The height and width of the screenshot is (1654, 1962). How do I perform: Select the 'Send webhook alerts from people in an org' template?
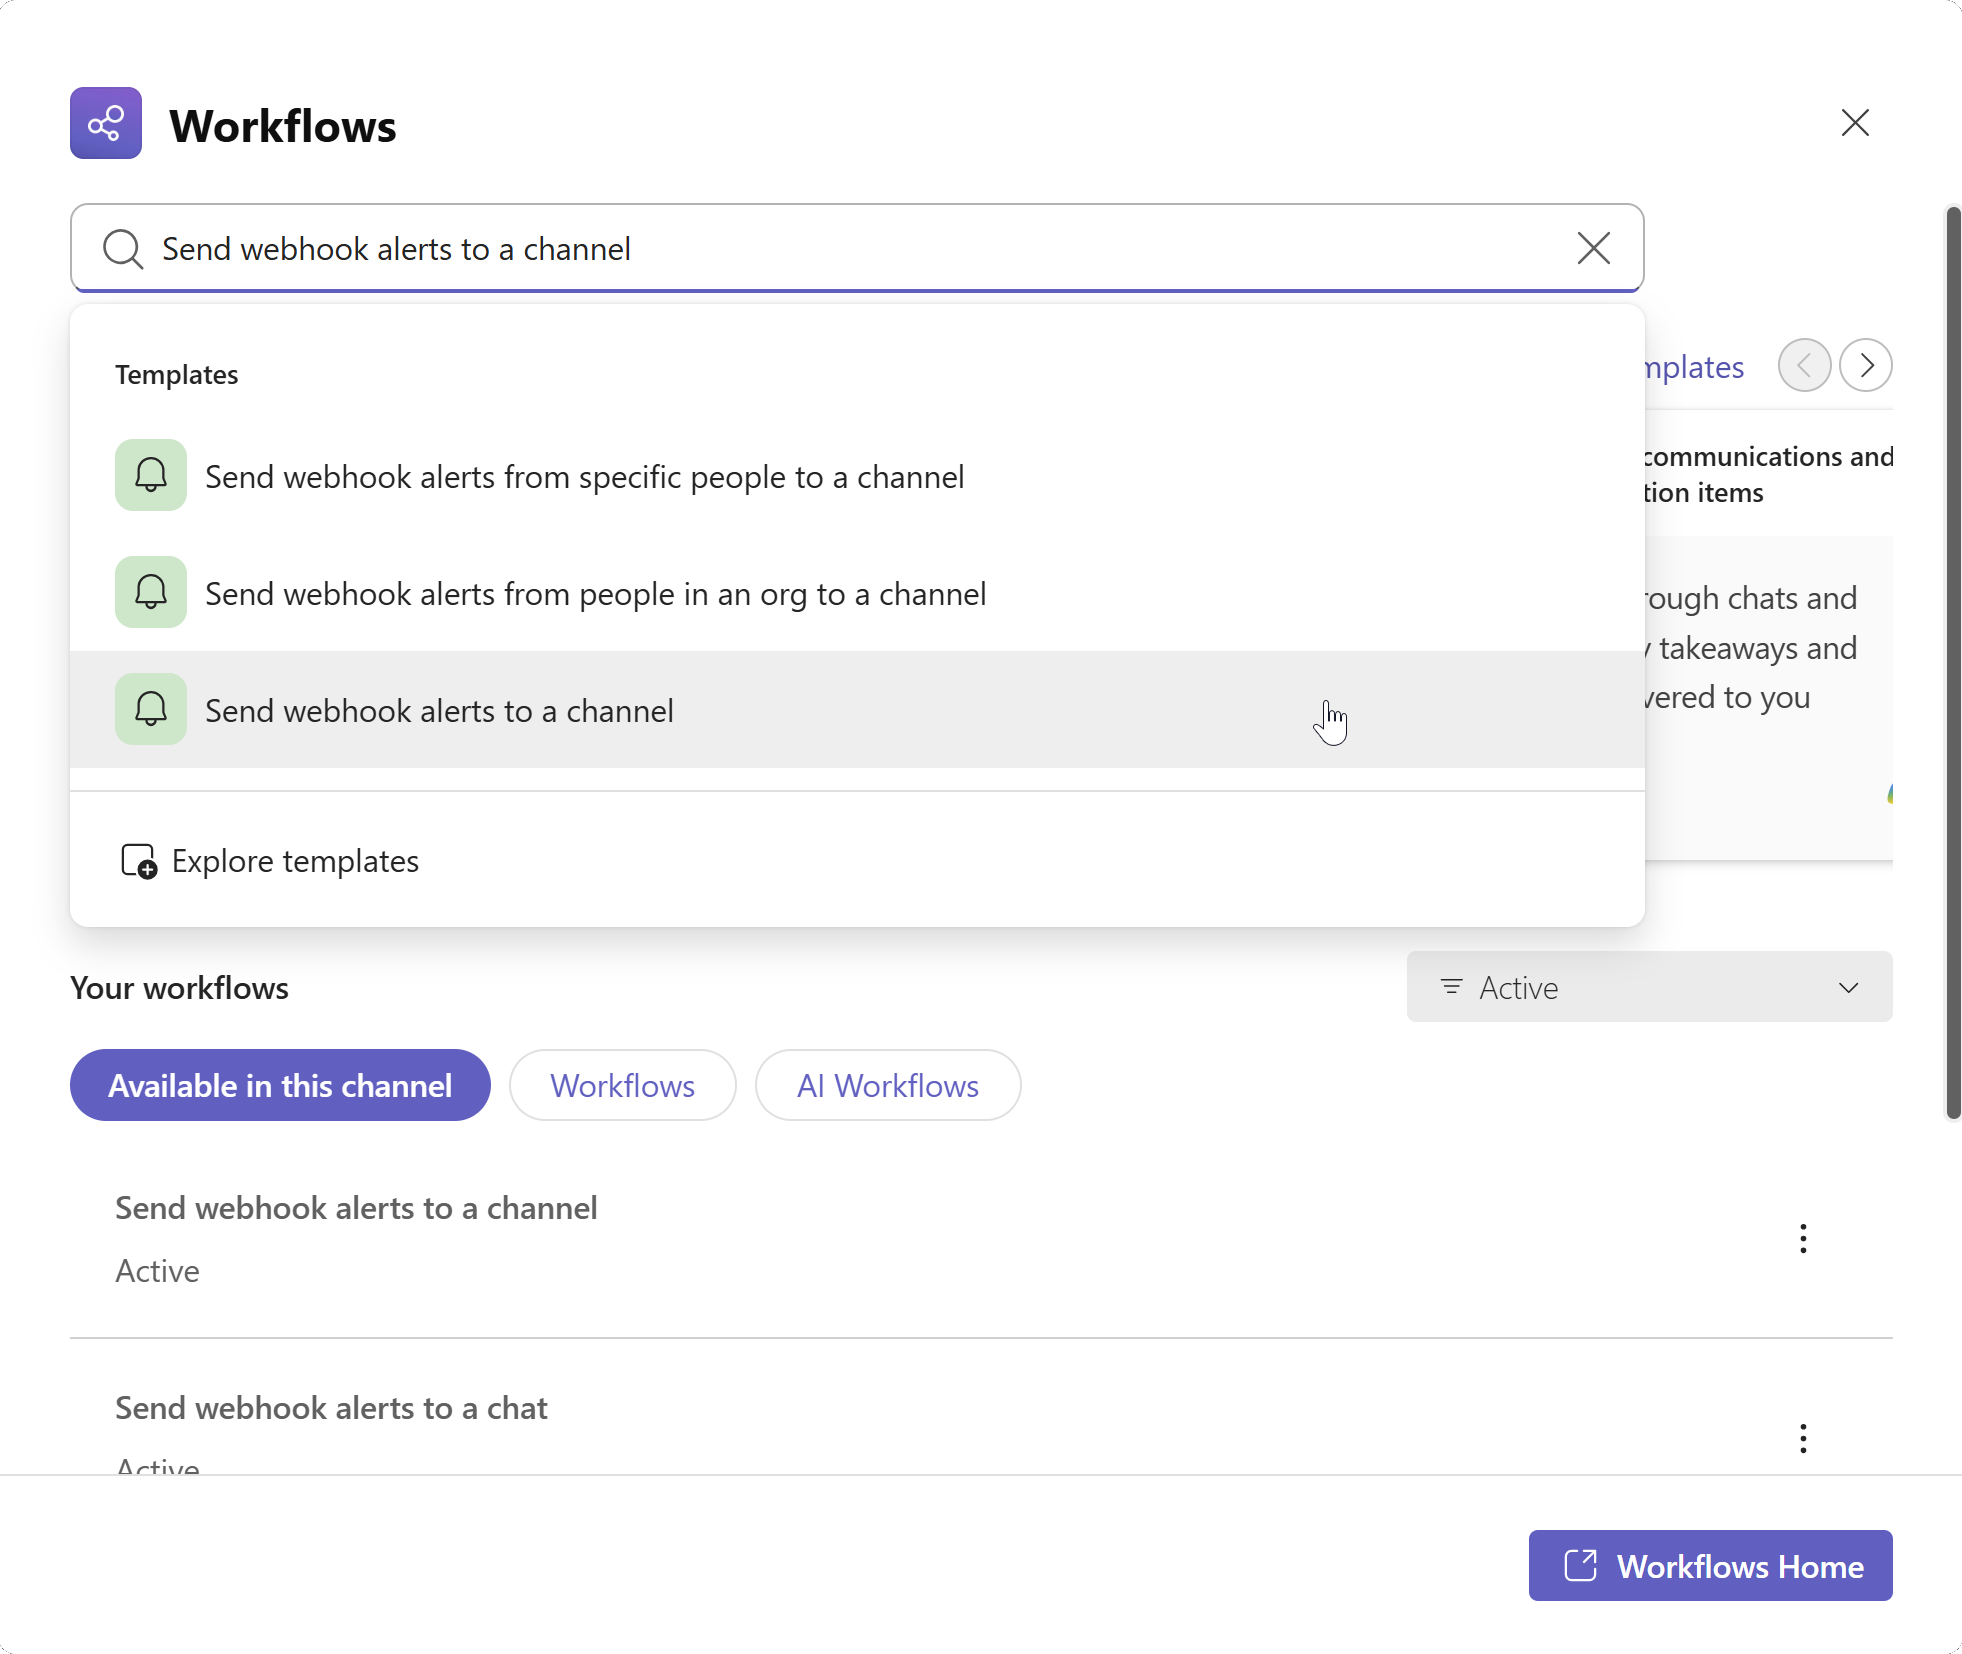point(595,593)
